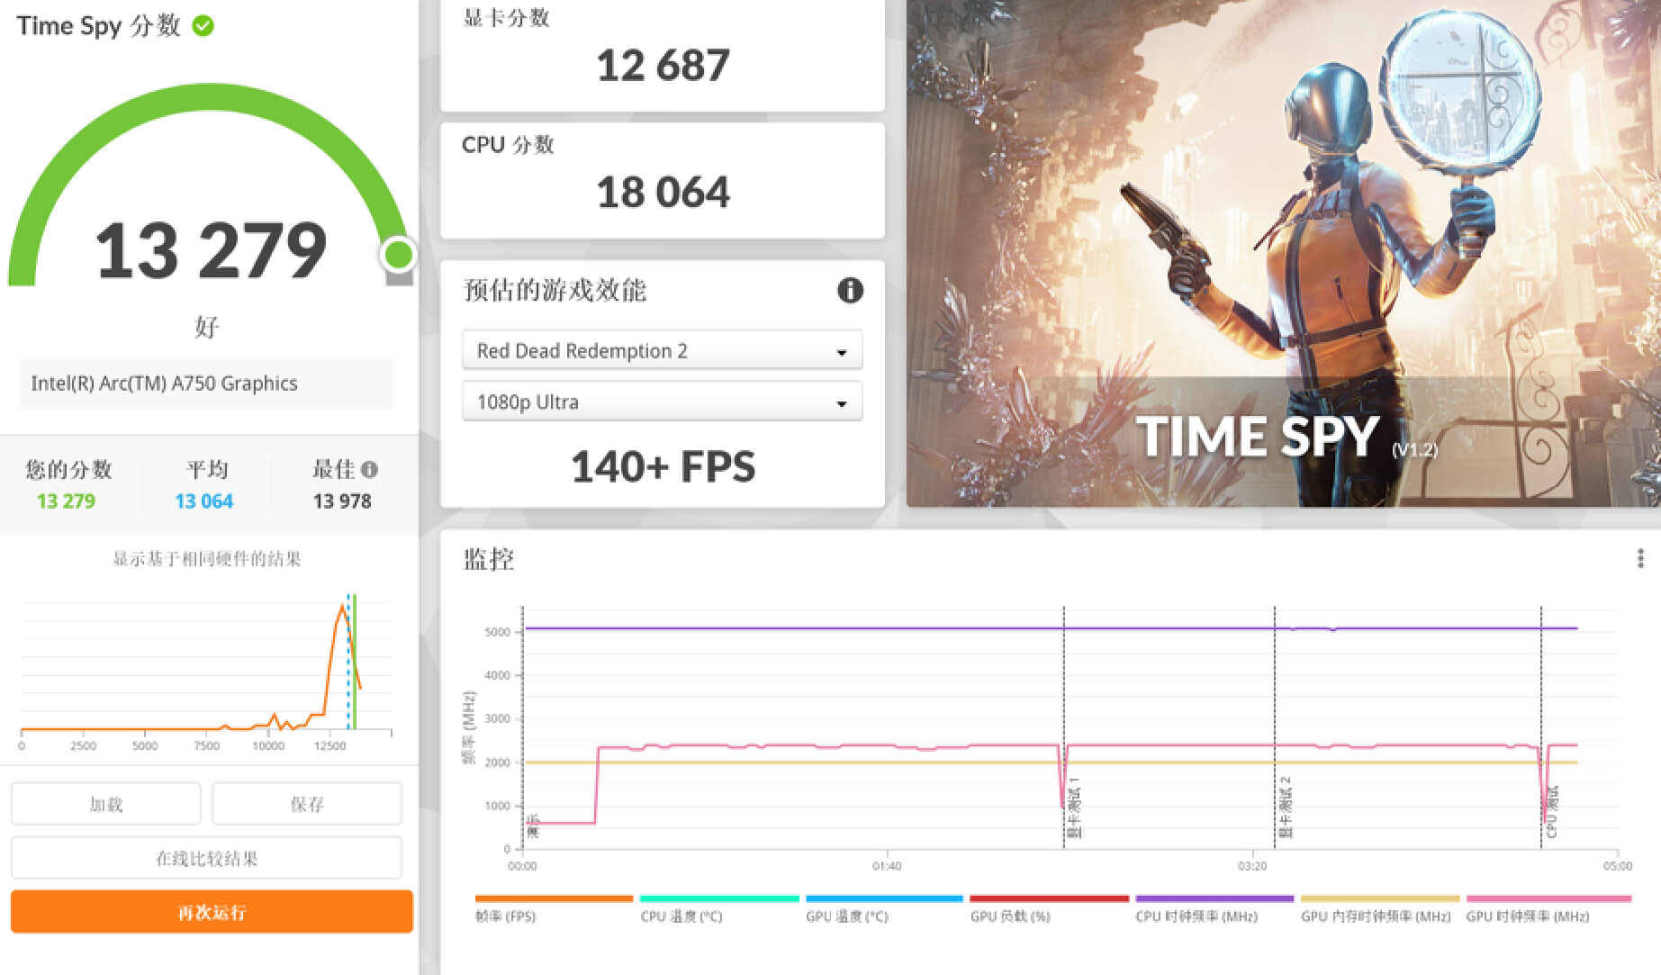
Task: Click the Intel(R) Arc(TM) A750 Graphics label
Action: (164, 383)
